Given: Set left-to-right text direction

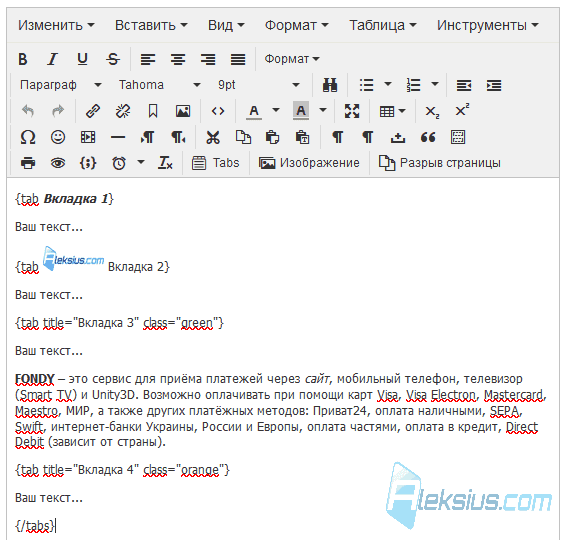Looking at the screenshot, I should pyautogui.click(x=147, y=137).
